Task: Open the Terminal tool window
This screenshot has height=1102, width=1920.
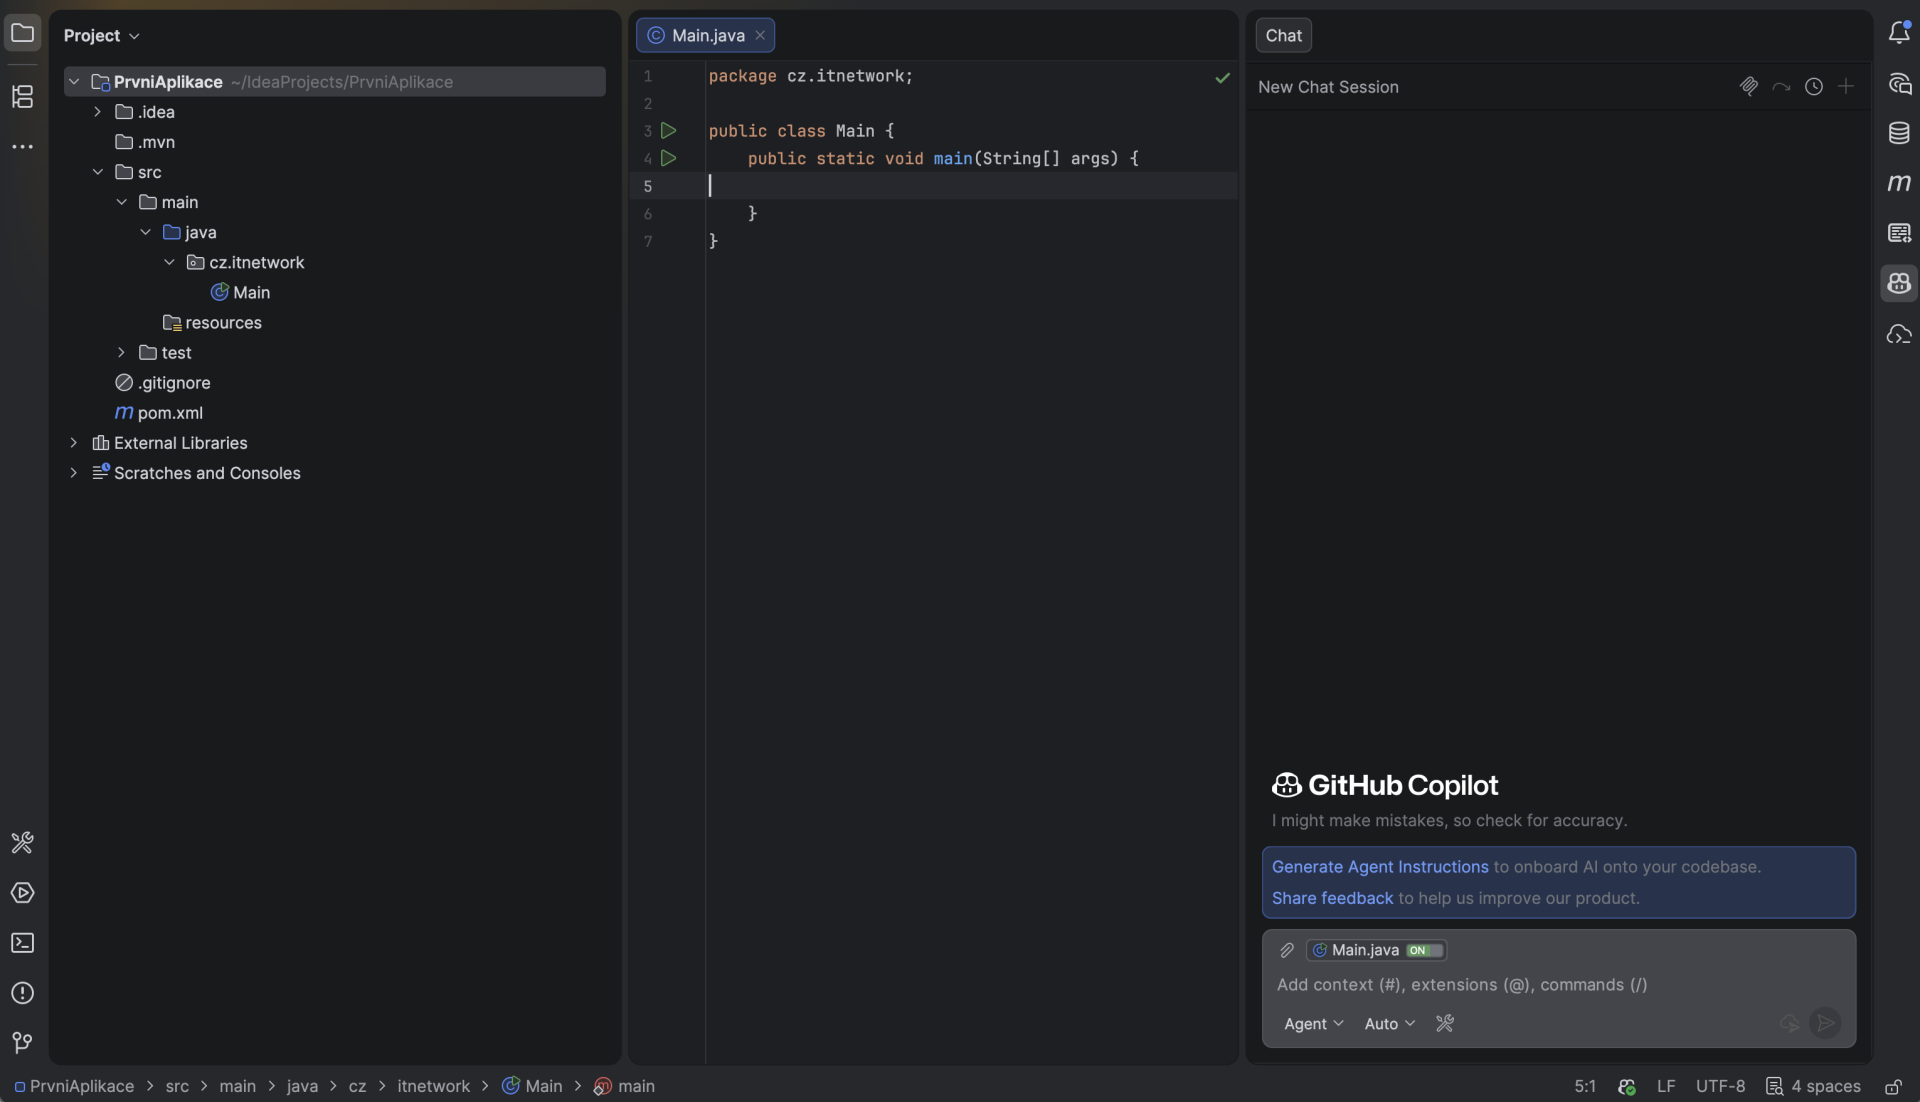Action: tap(22, 944)
